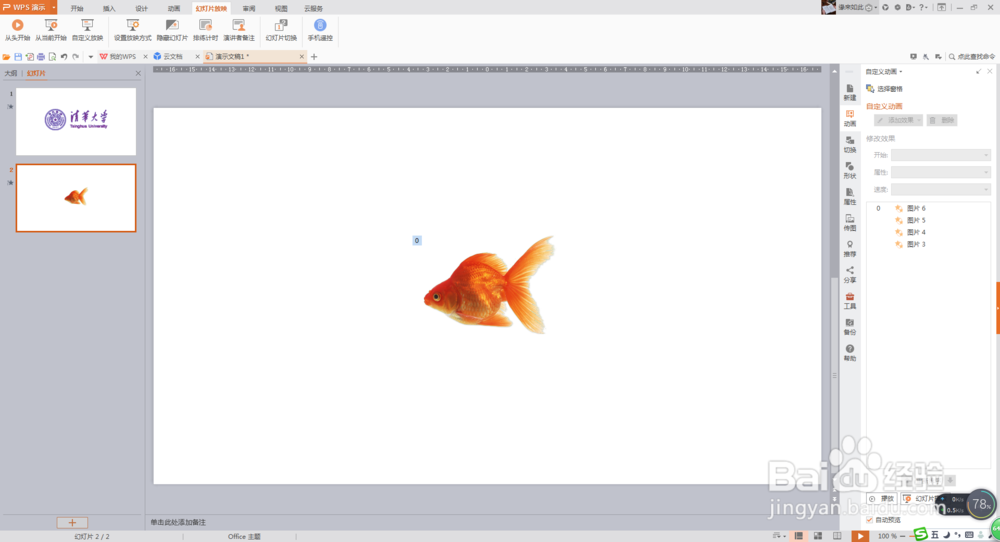Switch to the 大纲 (Outline) pane tab
The image size is (1000, 542).
[x=11, y=73]
